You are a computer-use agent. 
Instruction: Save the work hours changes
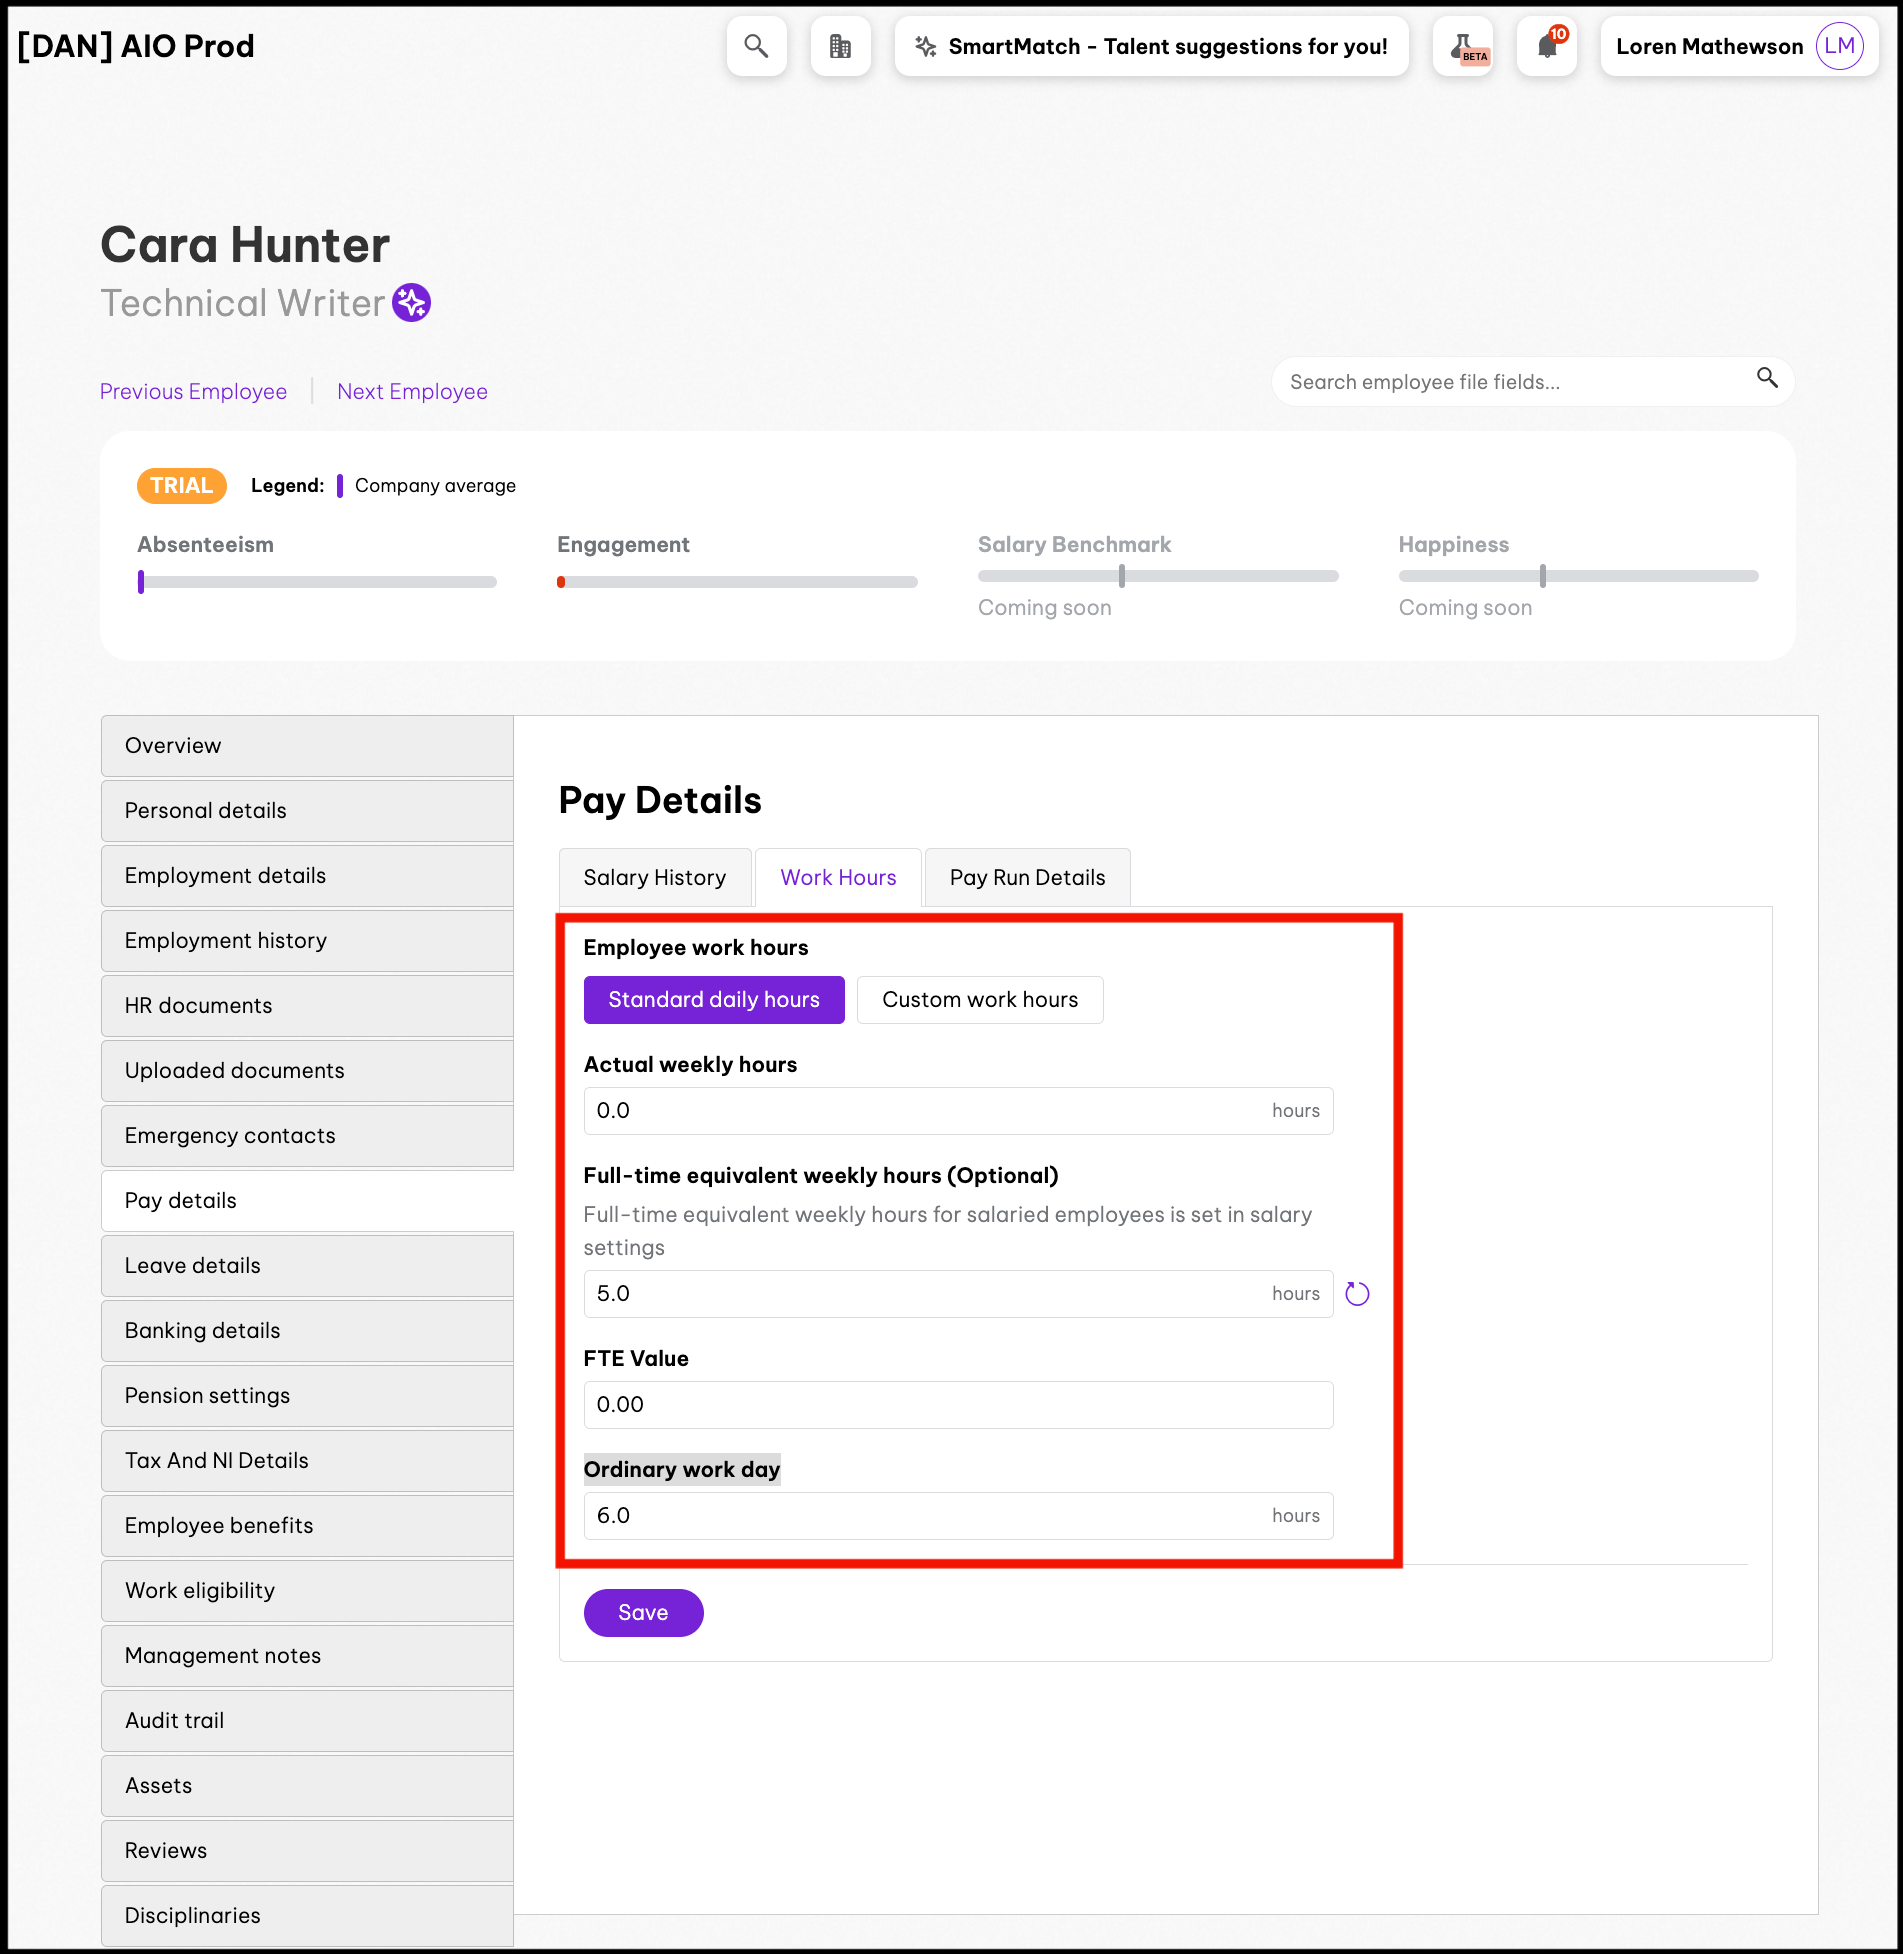(x=643, y=1613)
